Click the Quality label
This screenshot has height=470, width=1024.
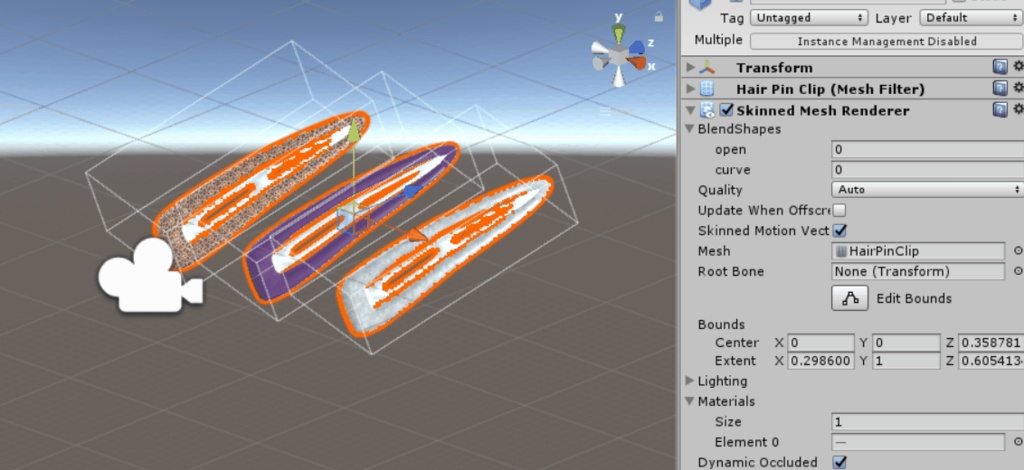pos(720,190)
